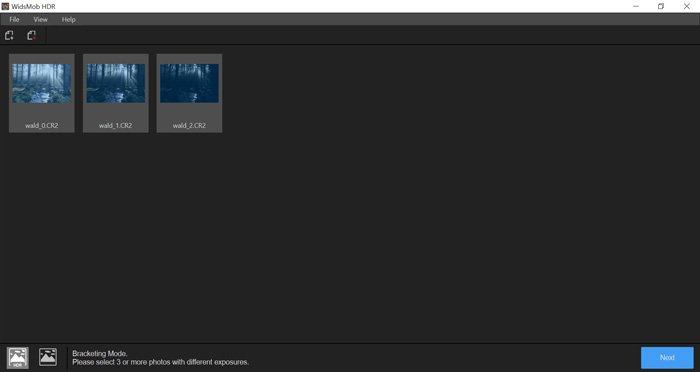Click the WidsMob HDR app icon
Screen dimensions: 700x372
5,6
